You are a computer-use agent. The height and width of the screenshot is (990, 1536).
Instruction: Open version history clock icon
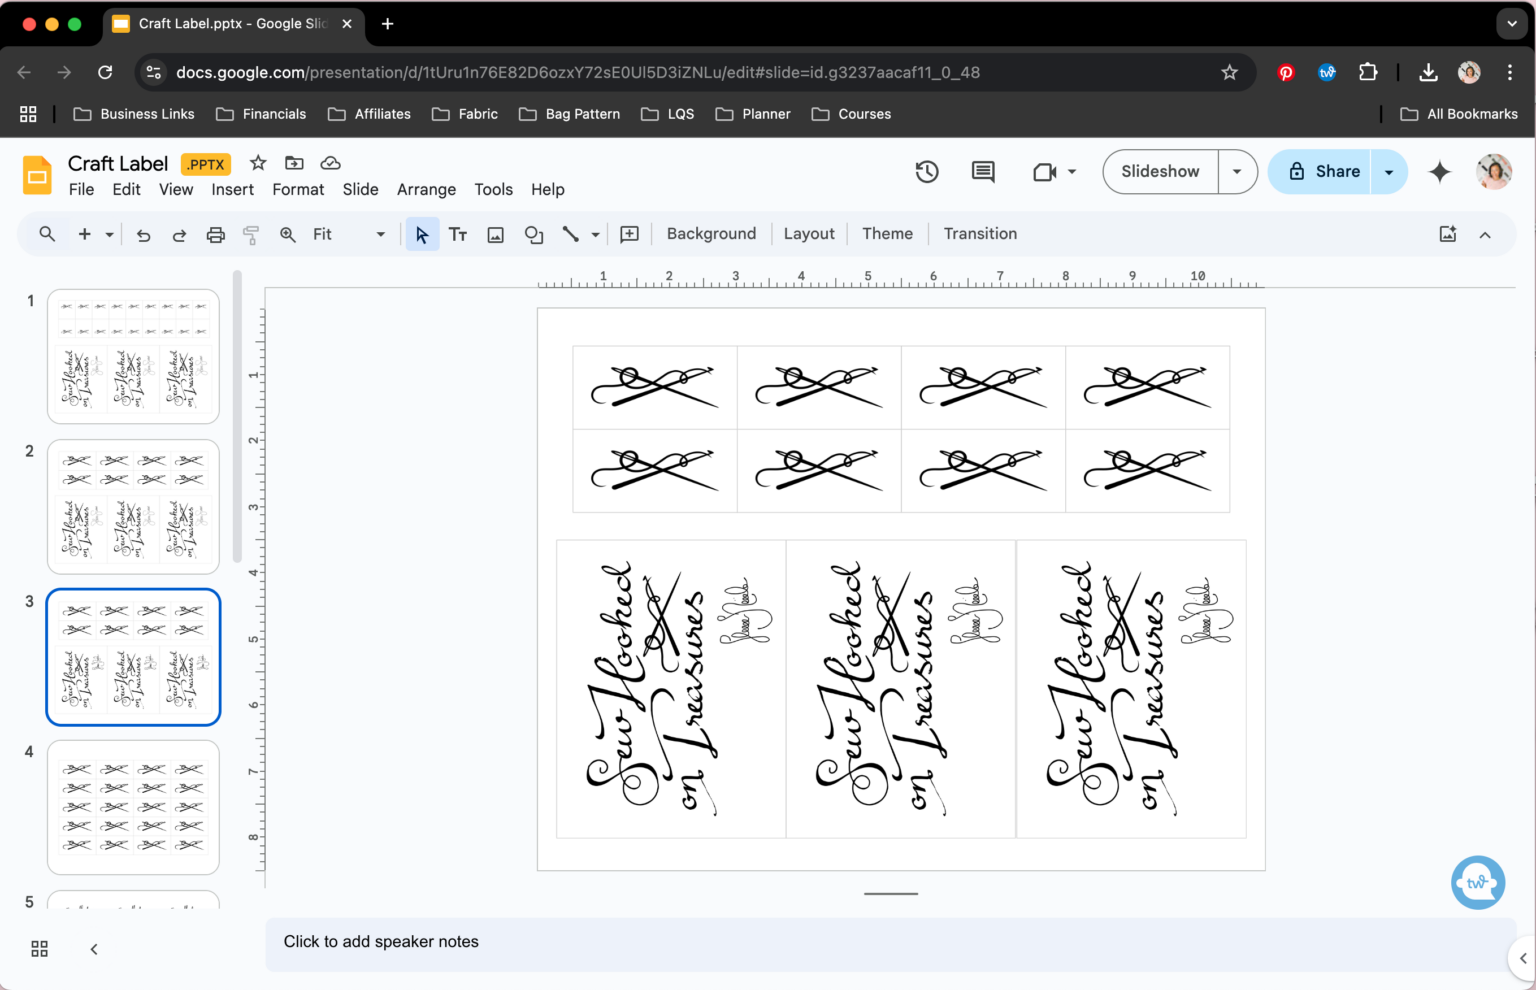pos(927,172)
